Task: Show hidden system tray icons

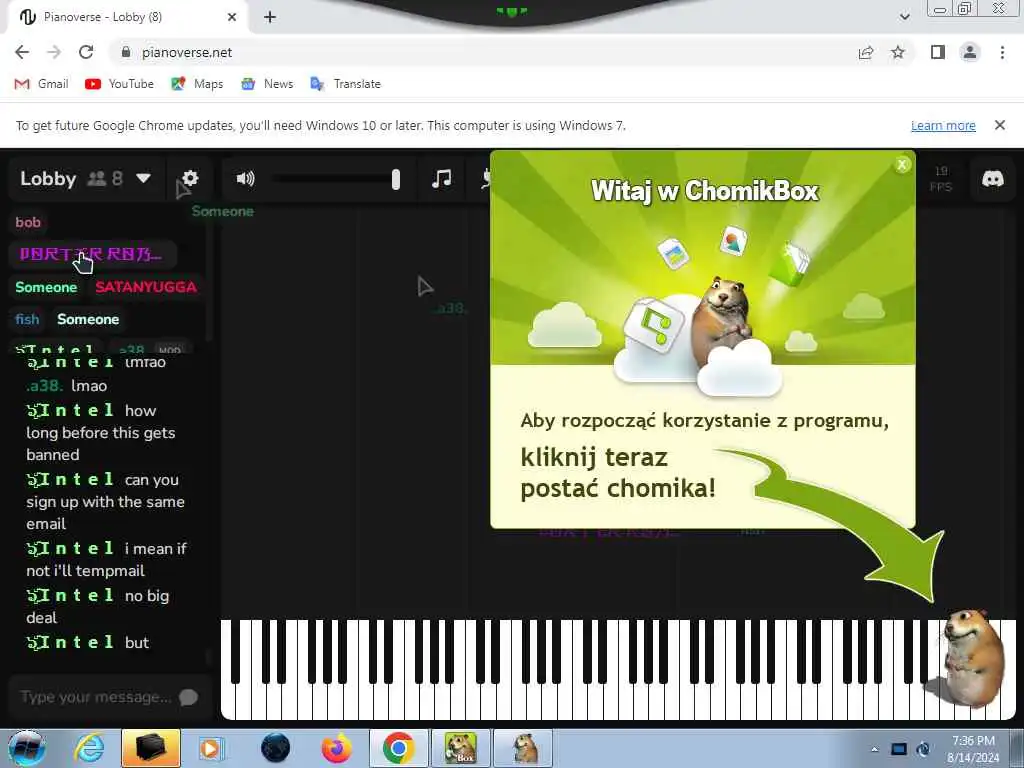Action: click(874, 749)
